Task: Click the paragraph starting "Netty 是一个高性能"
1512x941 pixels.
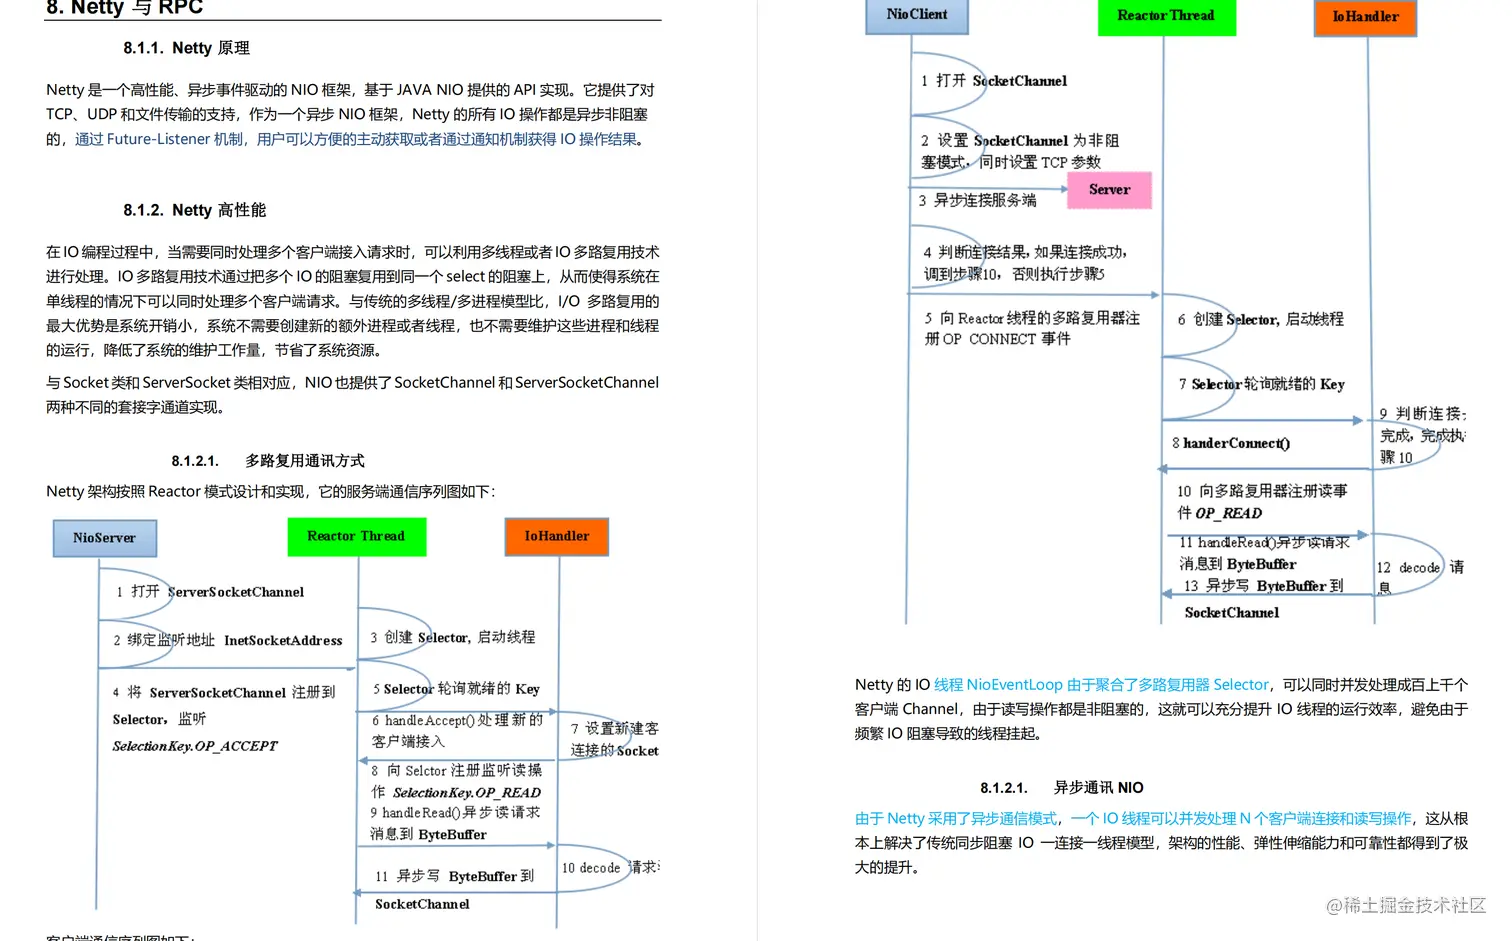Action: click(350, 114)
